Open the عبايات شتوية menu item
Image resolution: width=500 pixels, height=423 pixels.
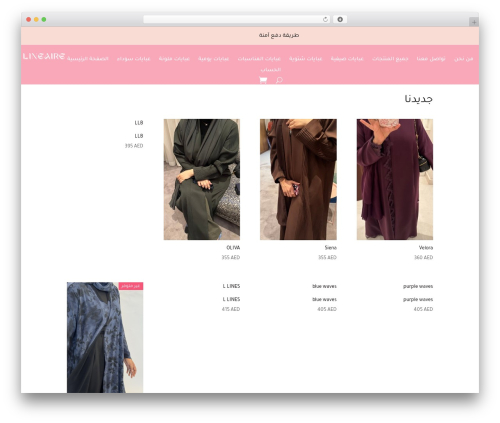306,59
